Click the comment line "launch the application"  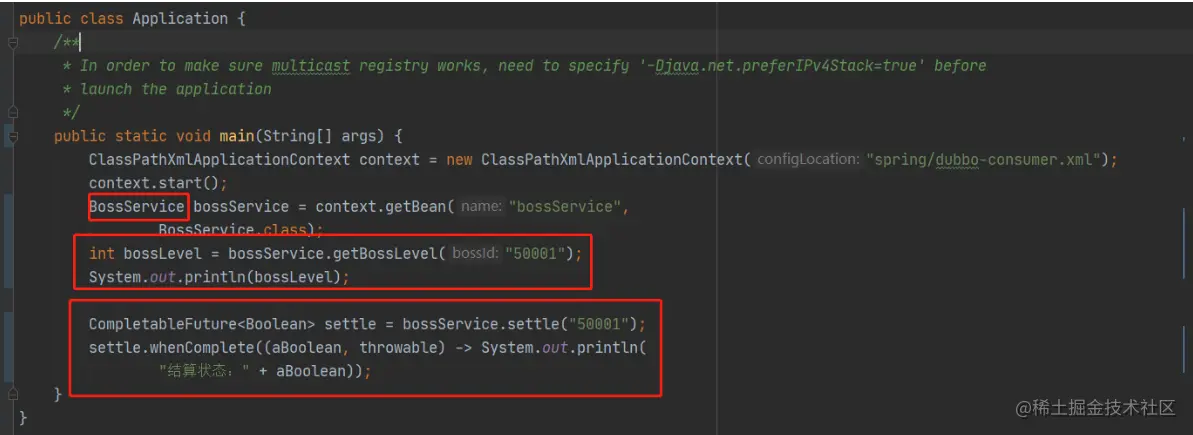tap(176, 90)
